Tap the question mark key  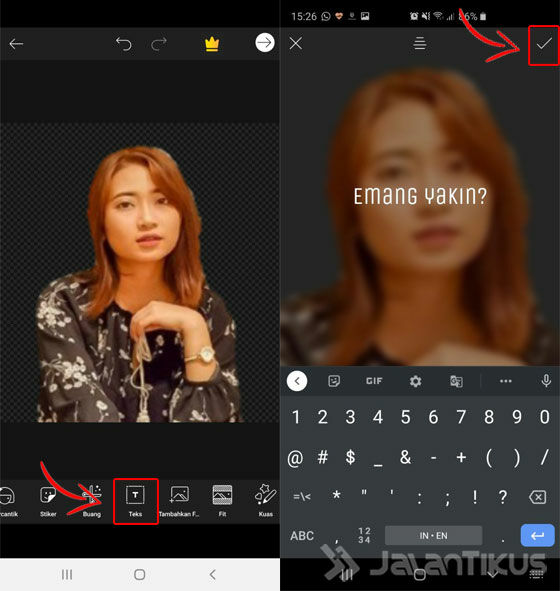click(503, 498)
